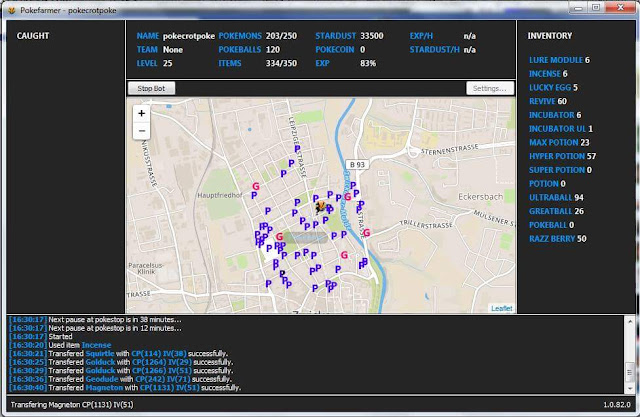Click the map zoom in plus button

[142, 113]
